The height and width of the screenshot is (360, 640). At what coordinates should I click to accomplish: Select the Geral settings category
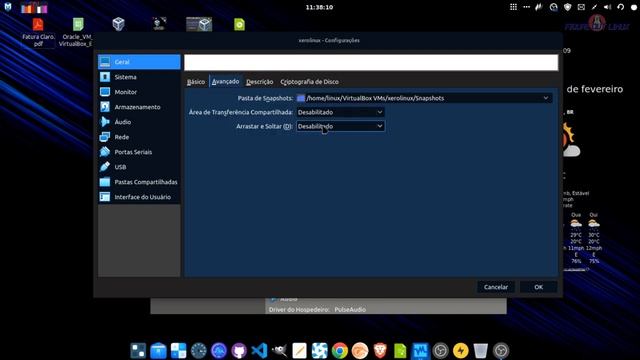point(139,62)
